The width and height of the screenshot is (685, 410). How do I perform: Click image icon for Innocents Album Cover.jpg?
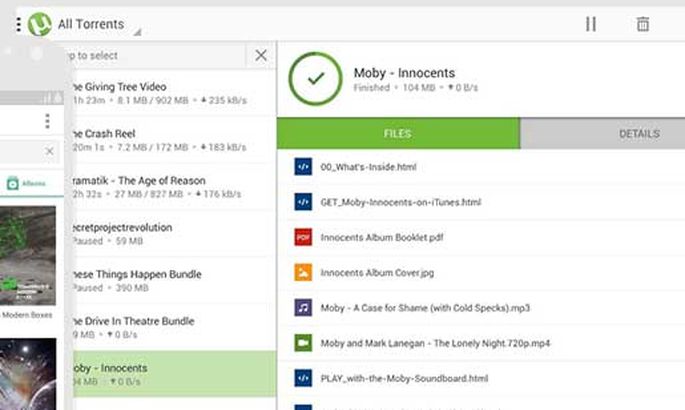pos(303,272)
